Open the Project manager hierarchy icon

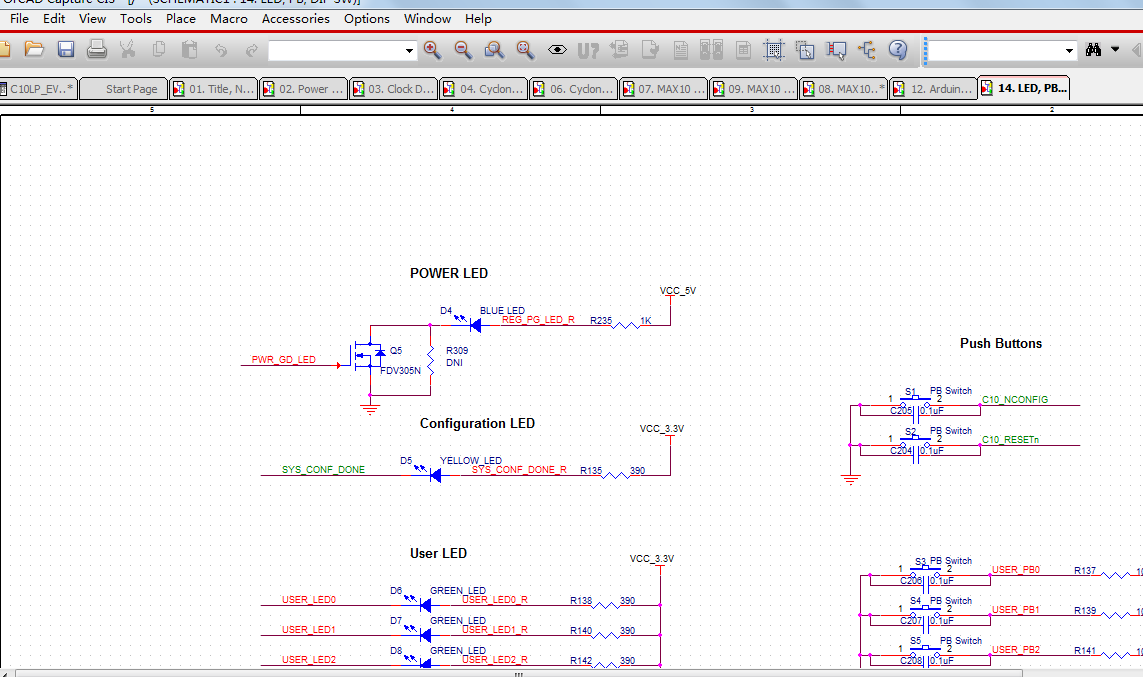867,50
